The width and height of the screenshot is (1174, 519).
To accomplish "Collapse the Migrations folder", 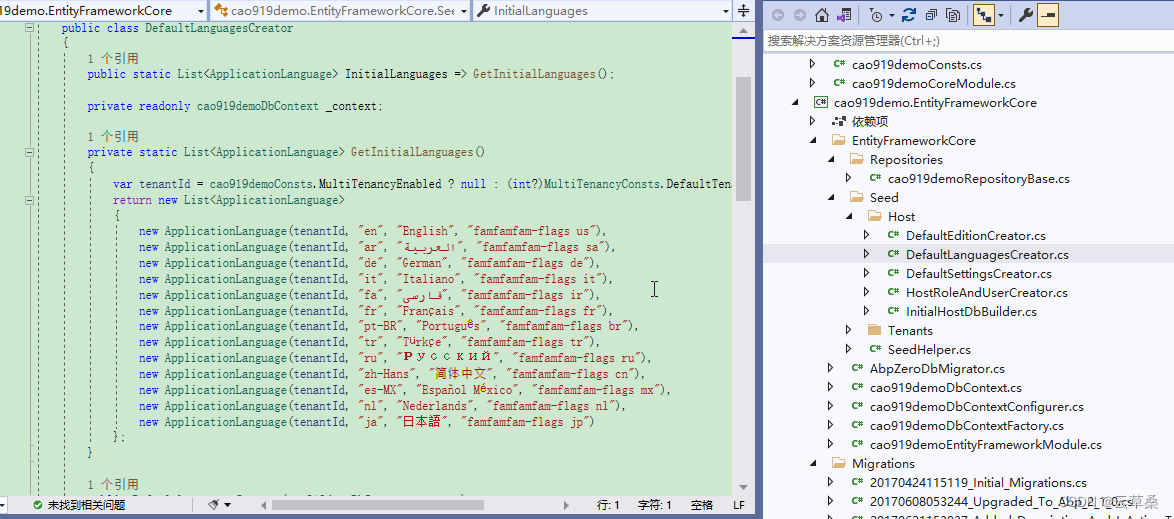I will click(812, 464).
